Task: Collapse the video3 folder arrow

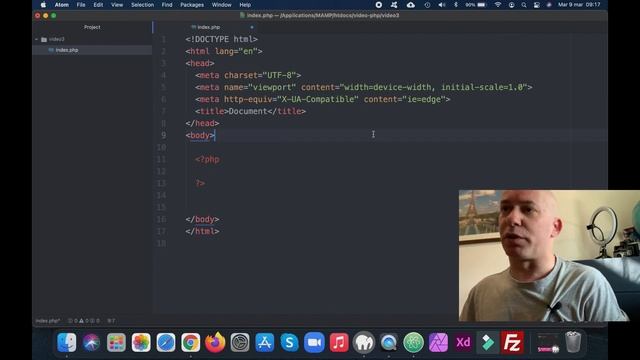Action: (x=37, y=40)
